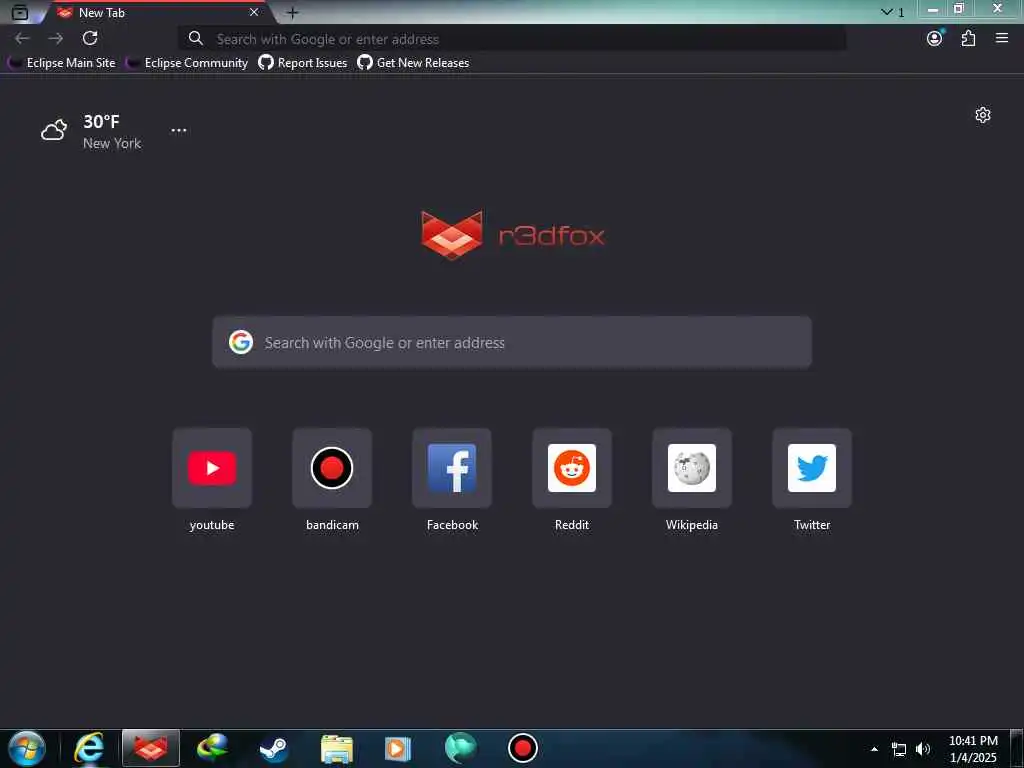Open the Reddit shortcut tile
The height and width of the screenshot is (768, 1024).
pyautogui.click(x=572, y=468)
